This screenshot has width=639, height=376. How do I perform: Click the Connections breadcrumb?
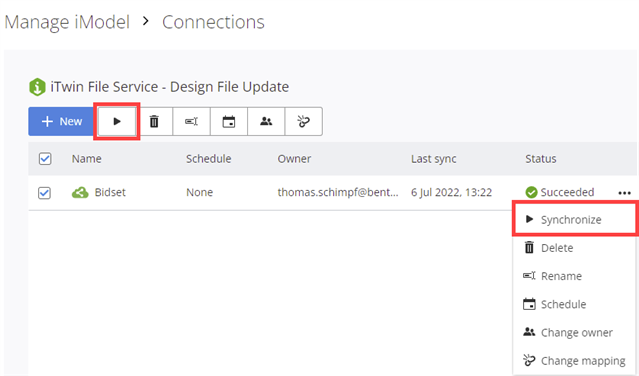pyautogui.click(x=213, y=22)
